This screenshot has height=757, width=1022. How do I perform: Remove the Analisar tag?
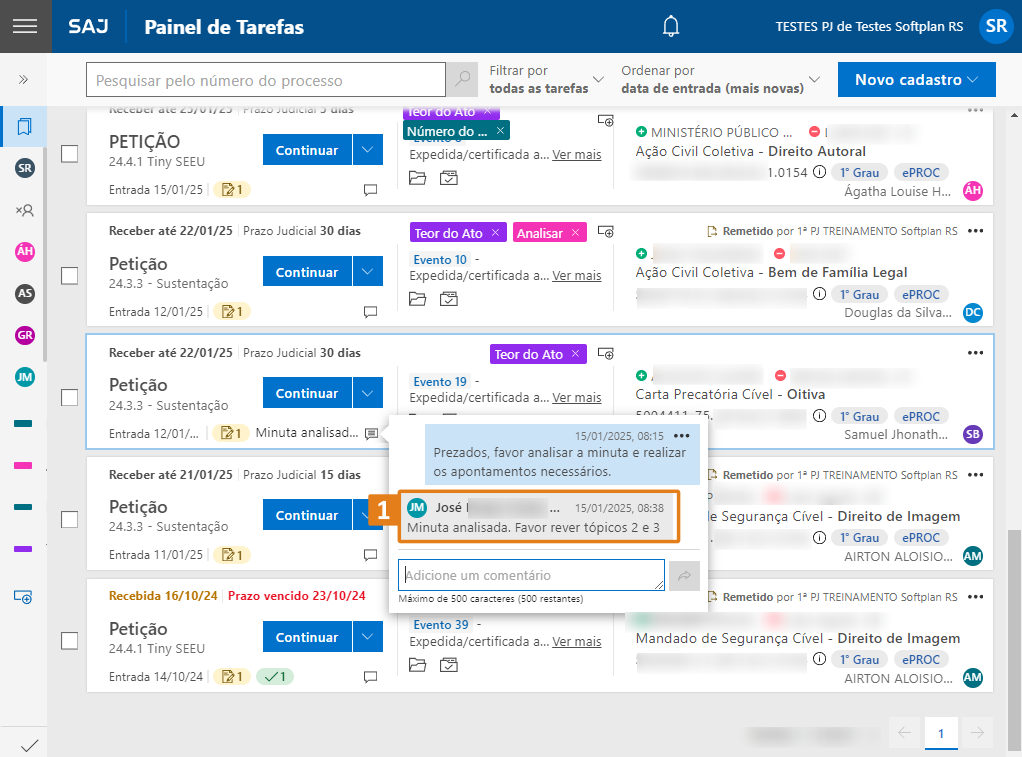[575, 233]
